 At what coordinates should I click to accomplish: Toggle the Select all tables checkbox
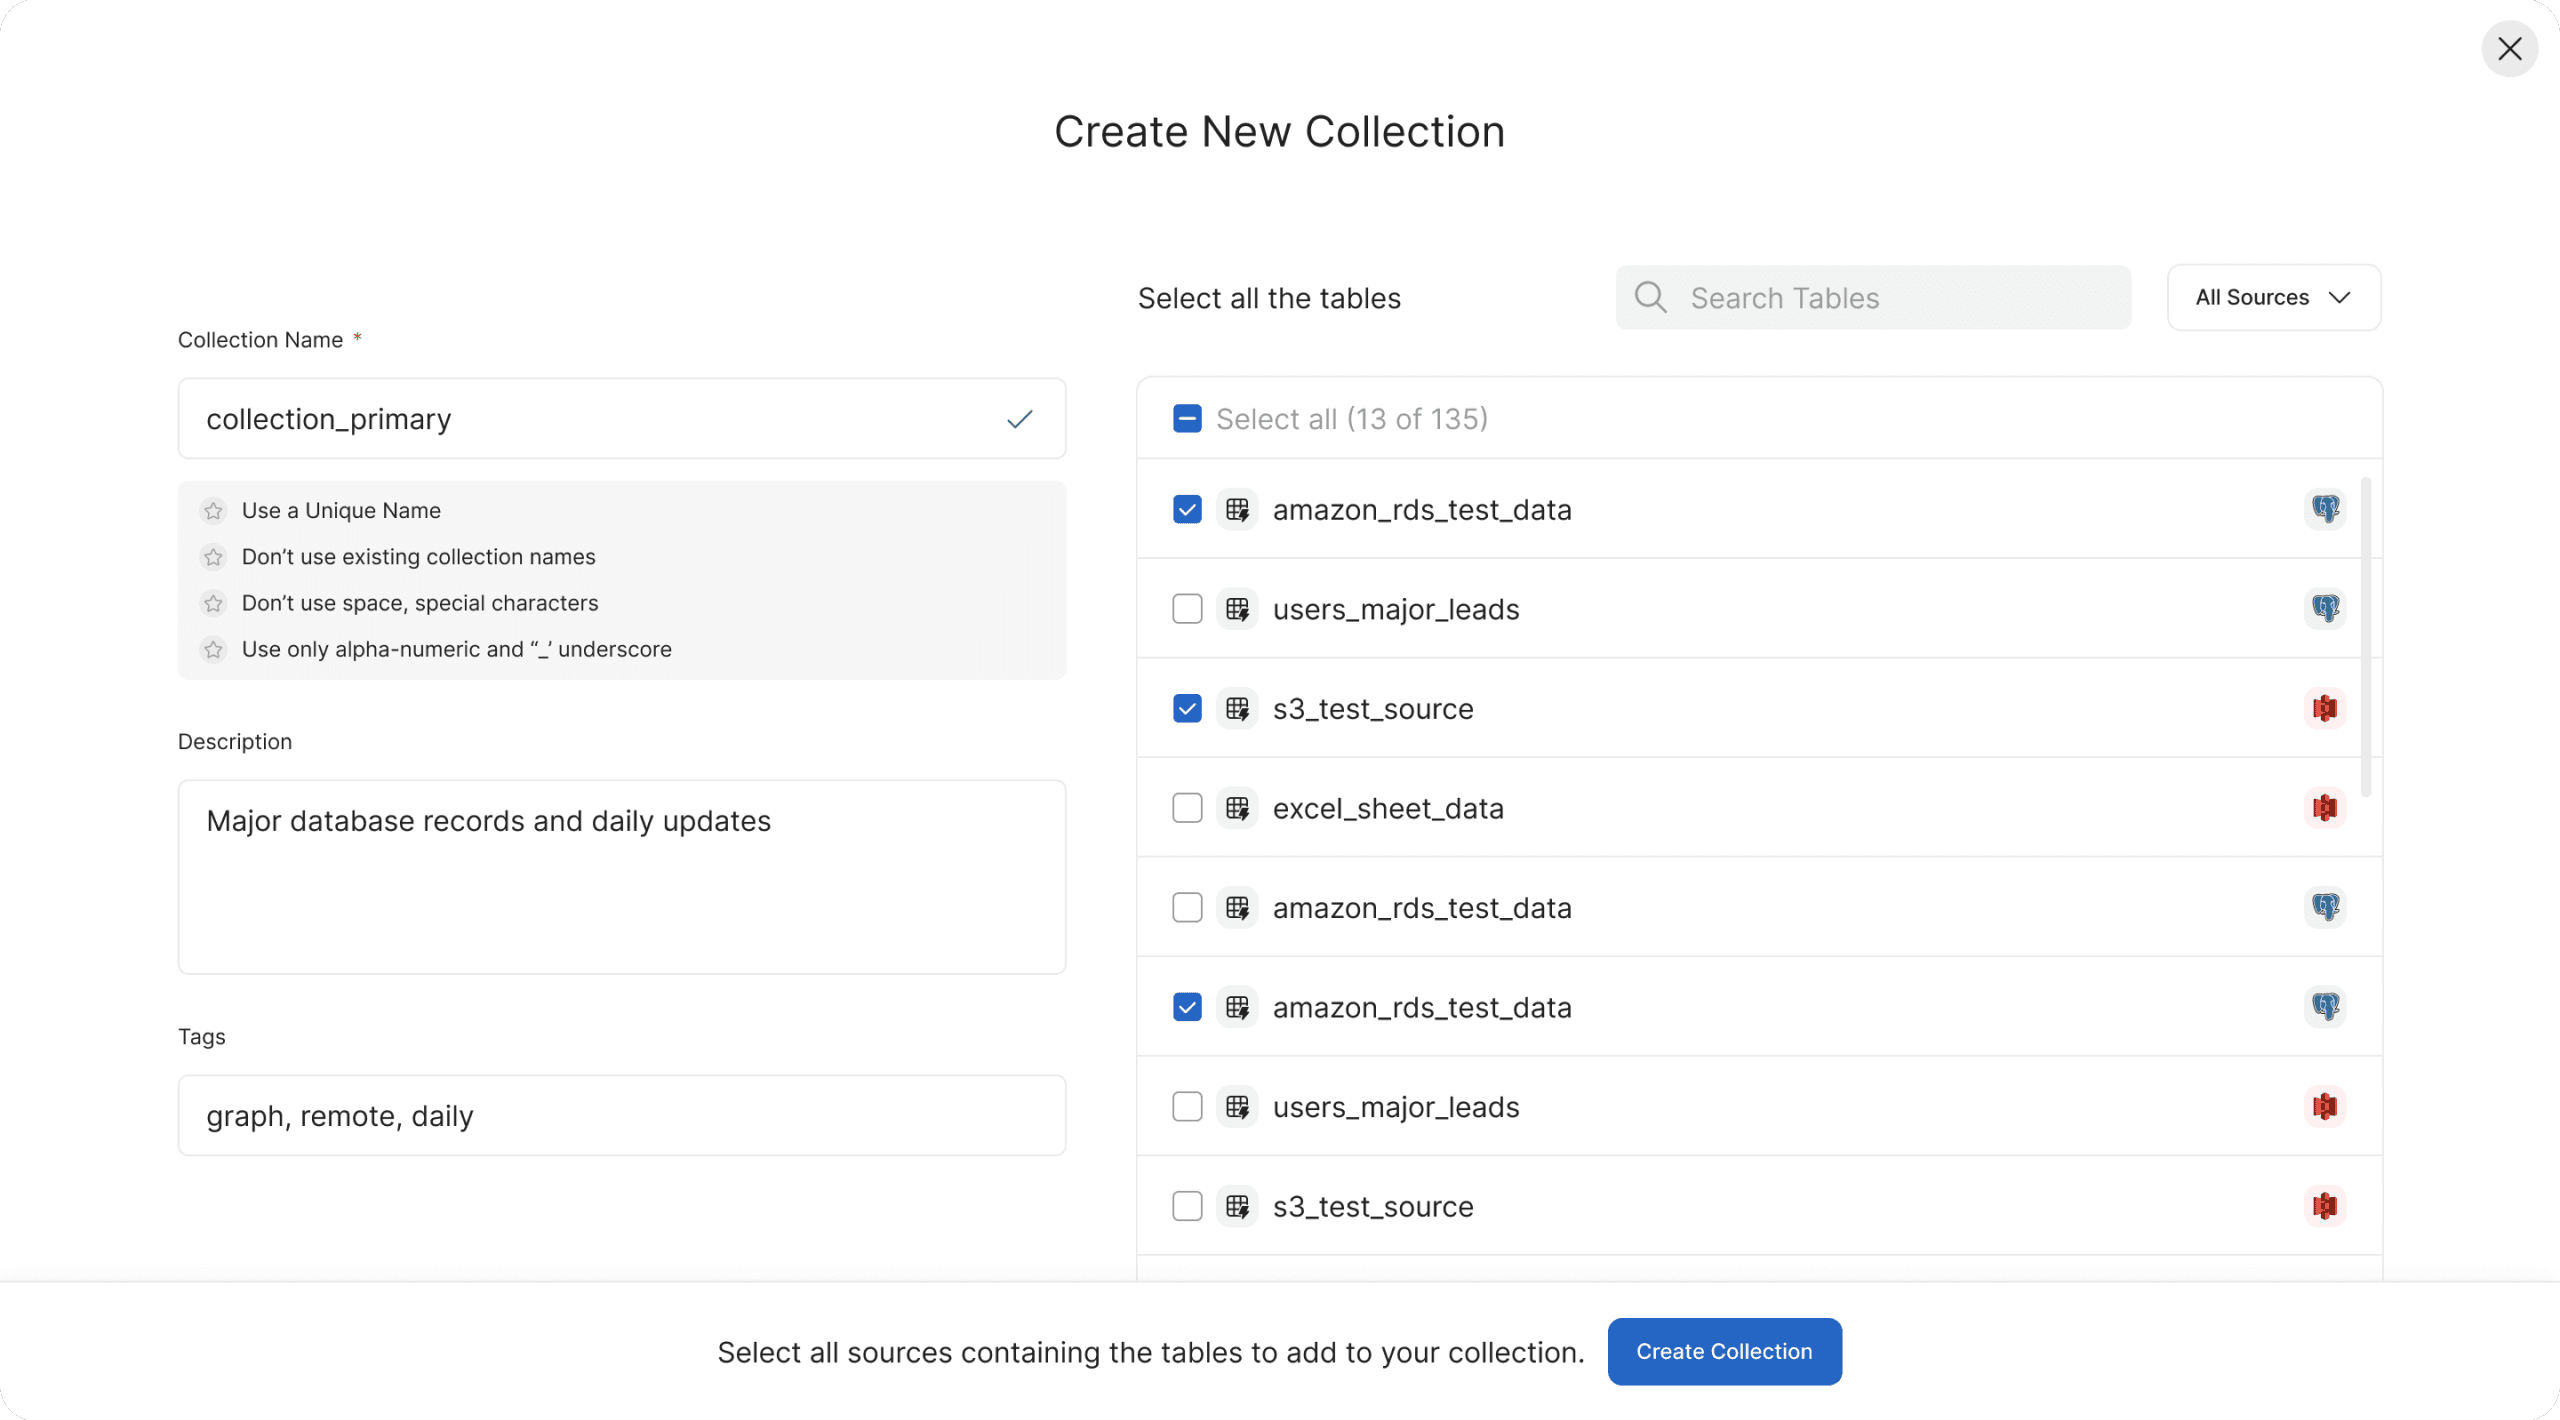click(x=1187, y=419)
